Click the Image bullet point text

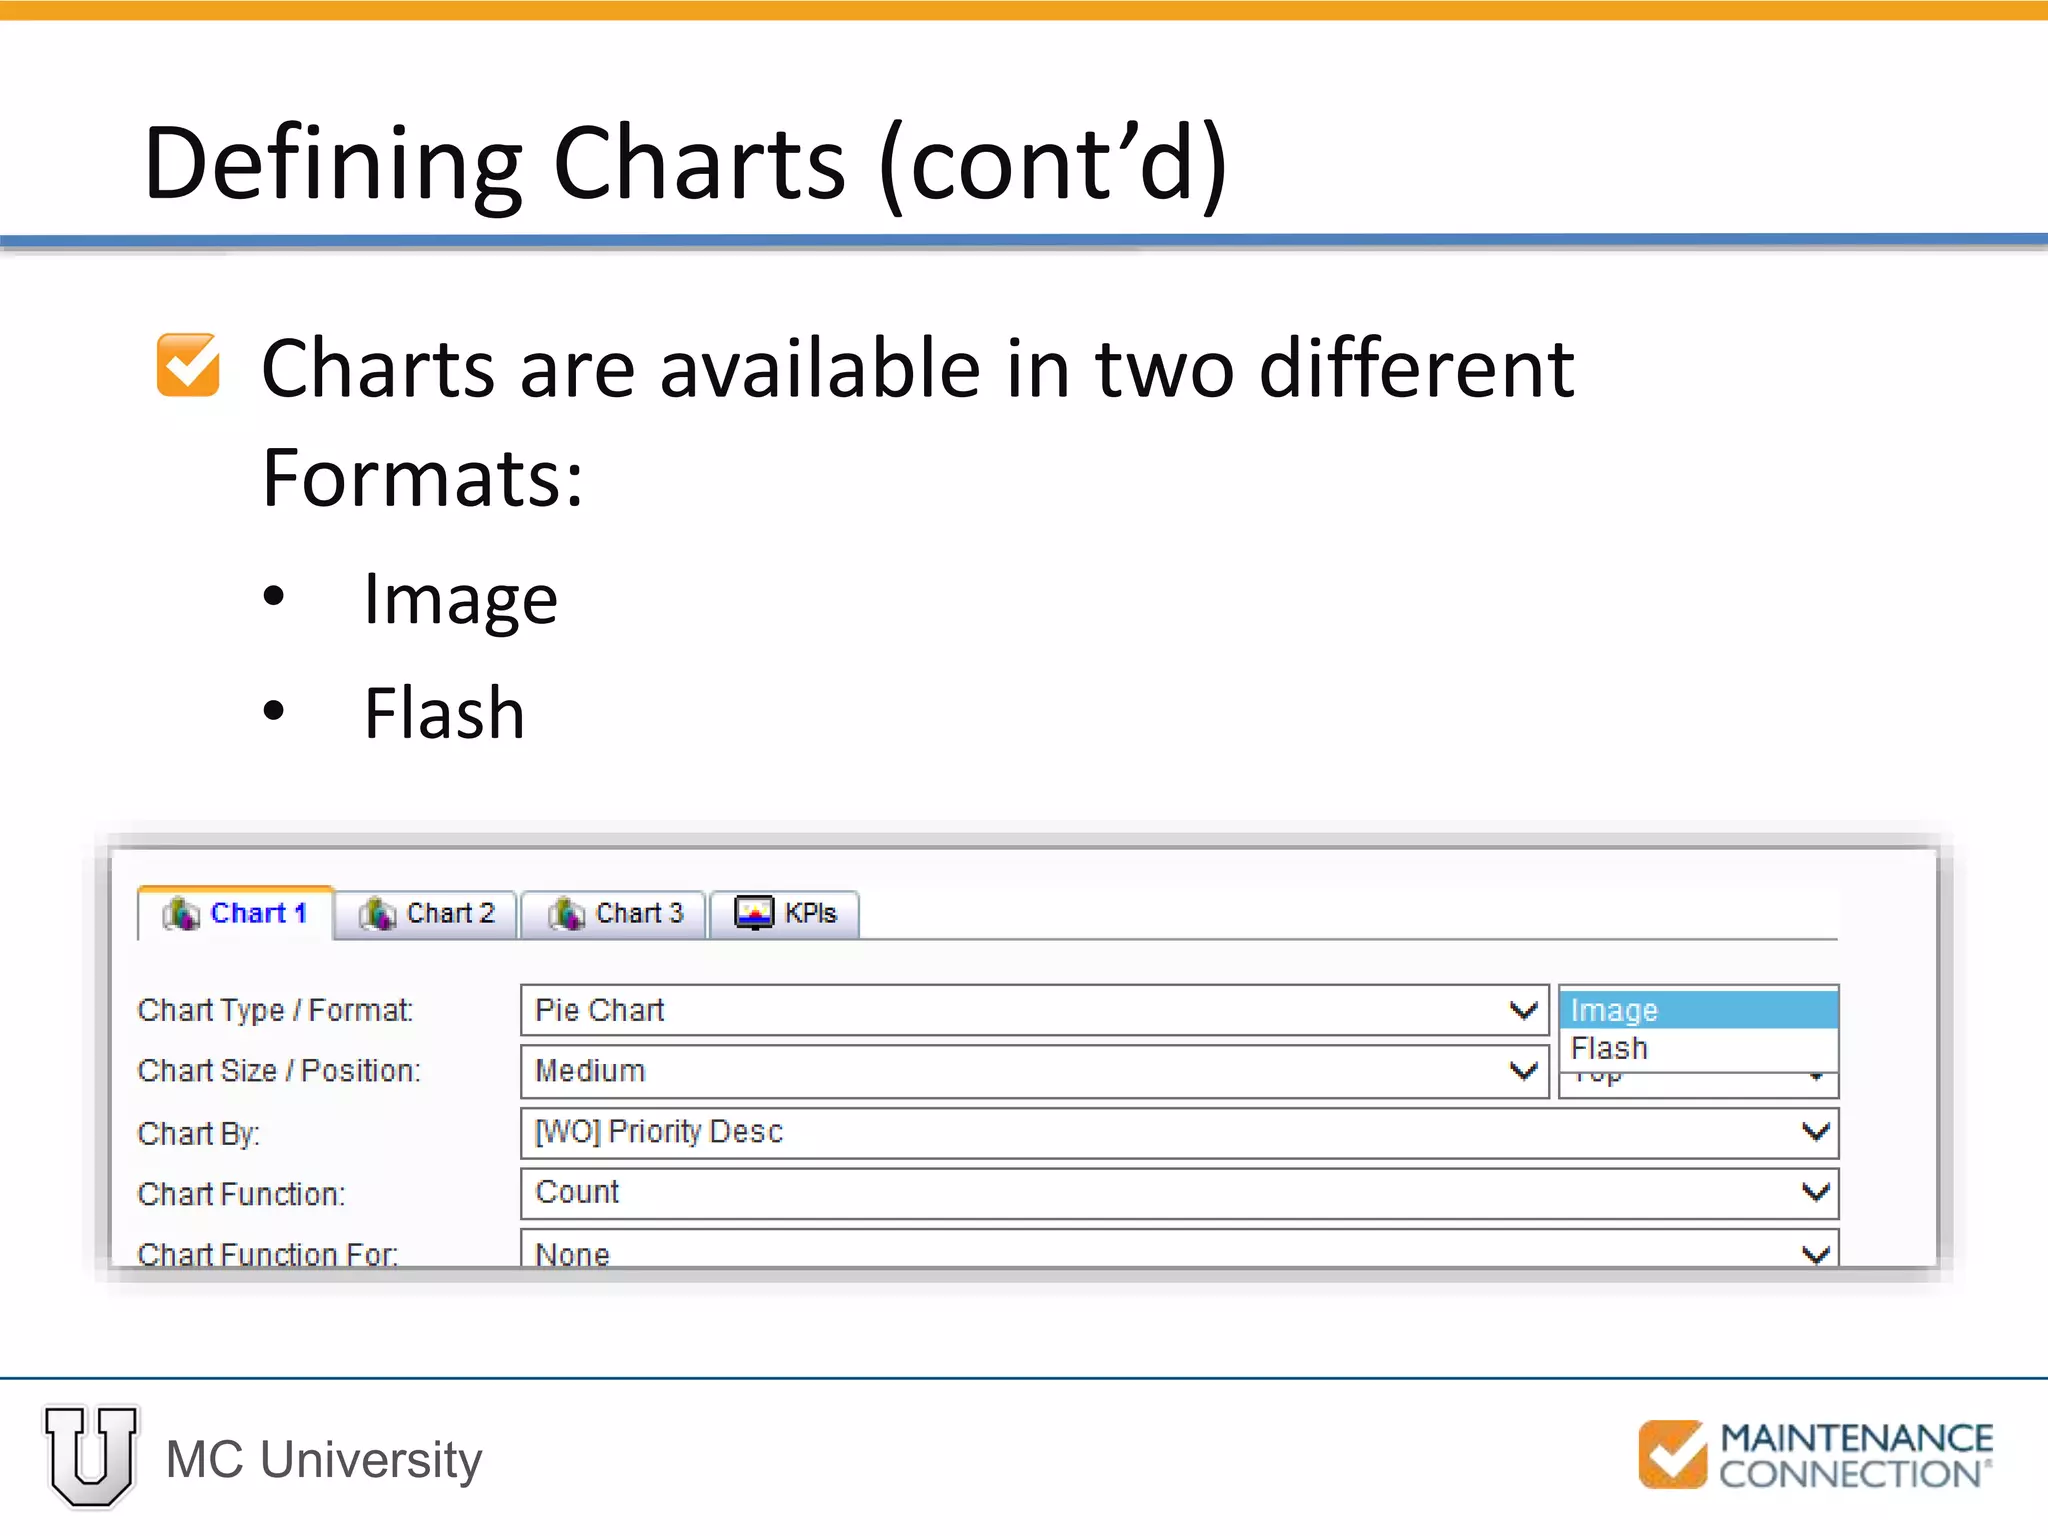[x=460, y=601]
